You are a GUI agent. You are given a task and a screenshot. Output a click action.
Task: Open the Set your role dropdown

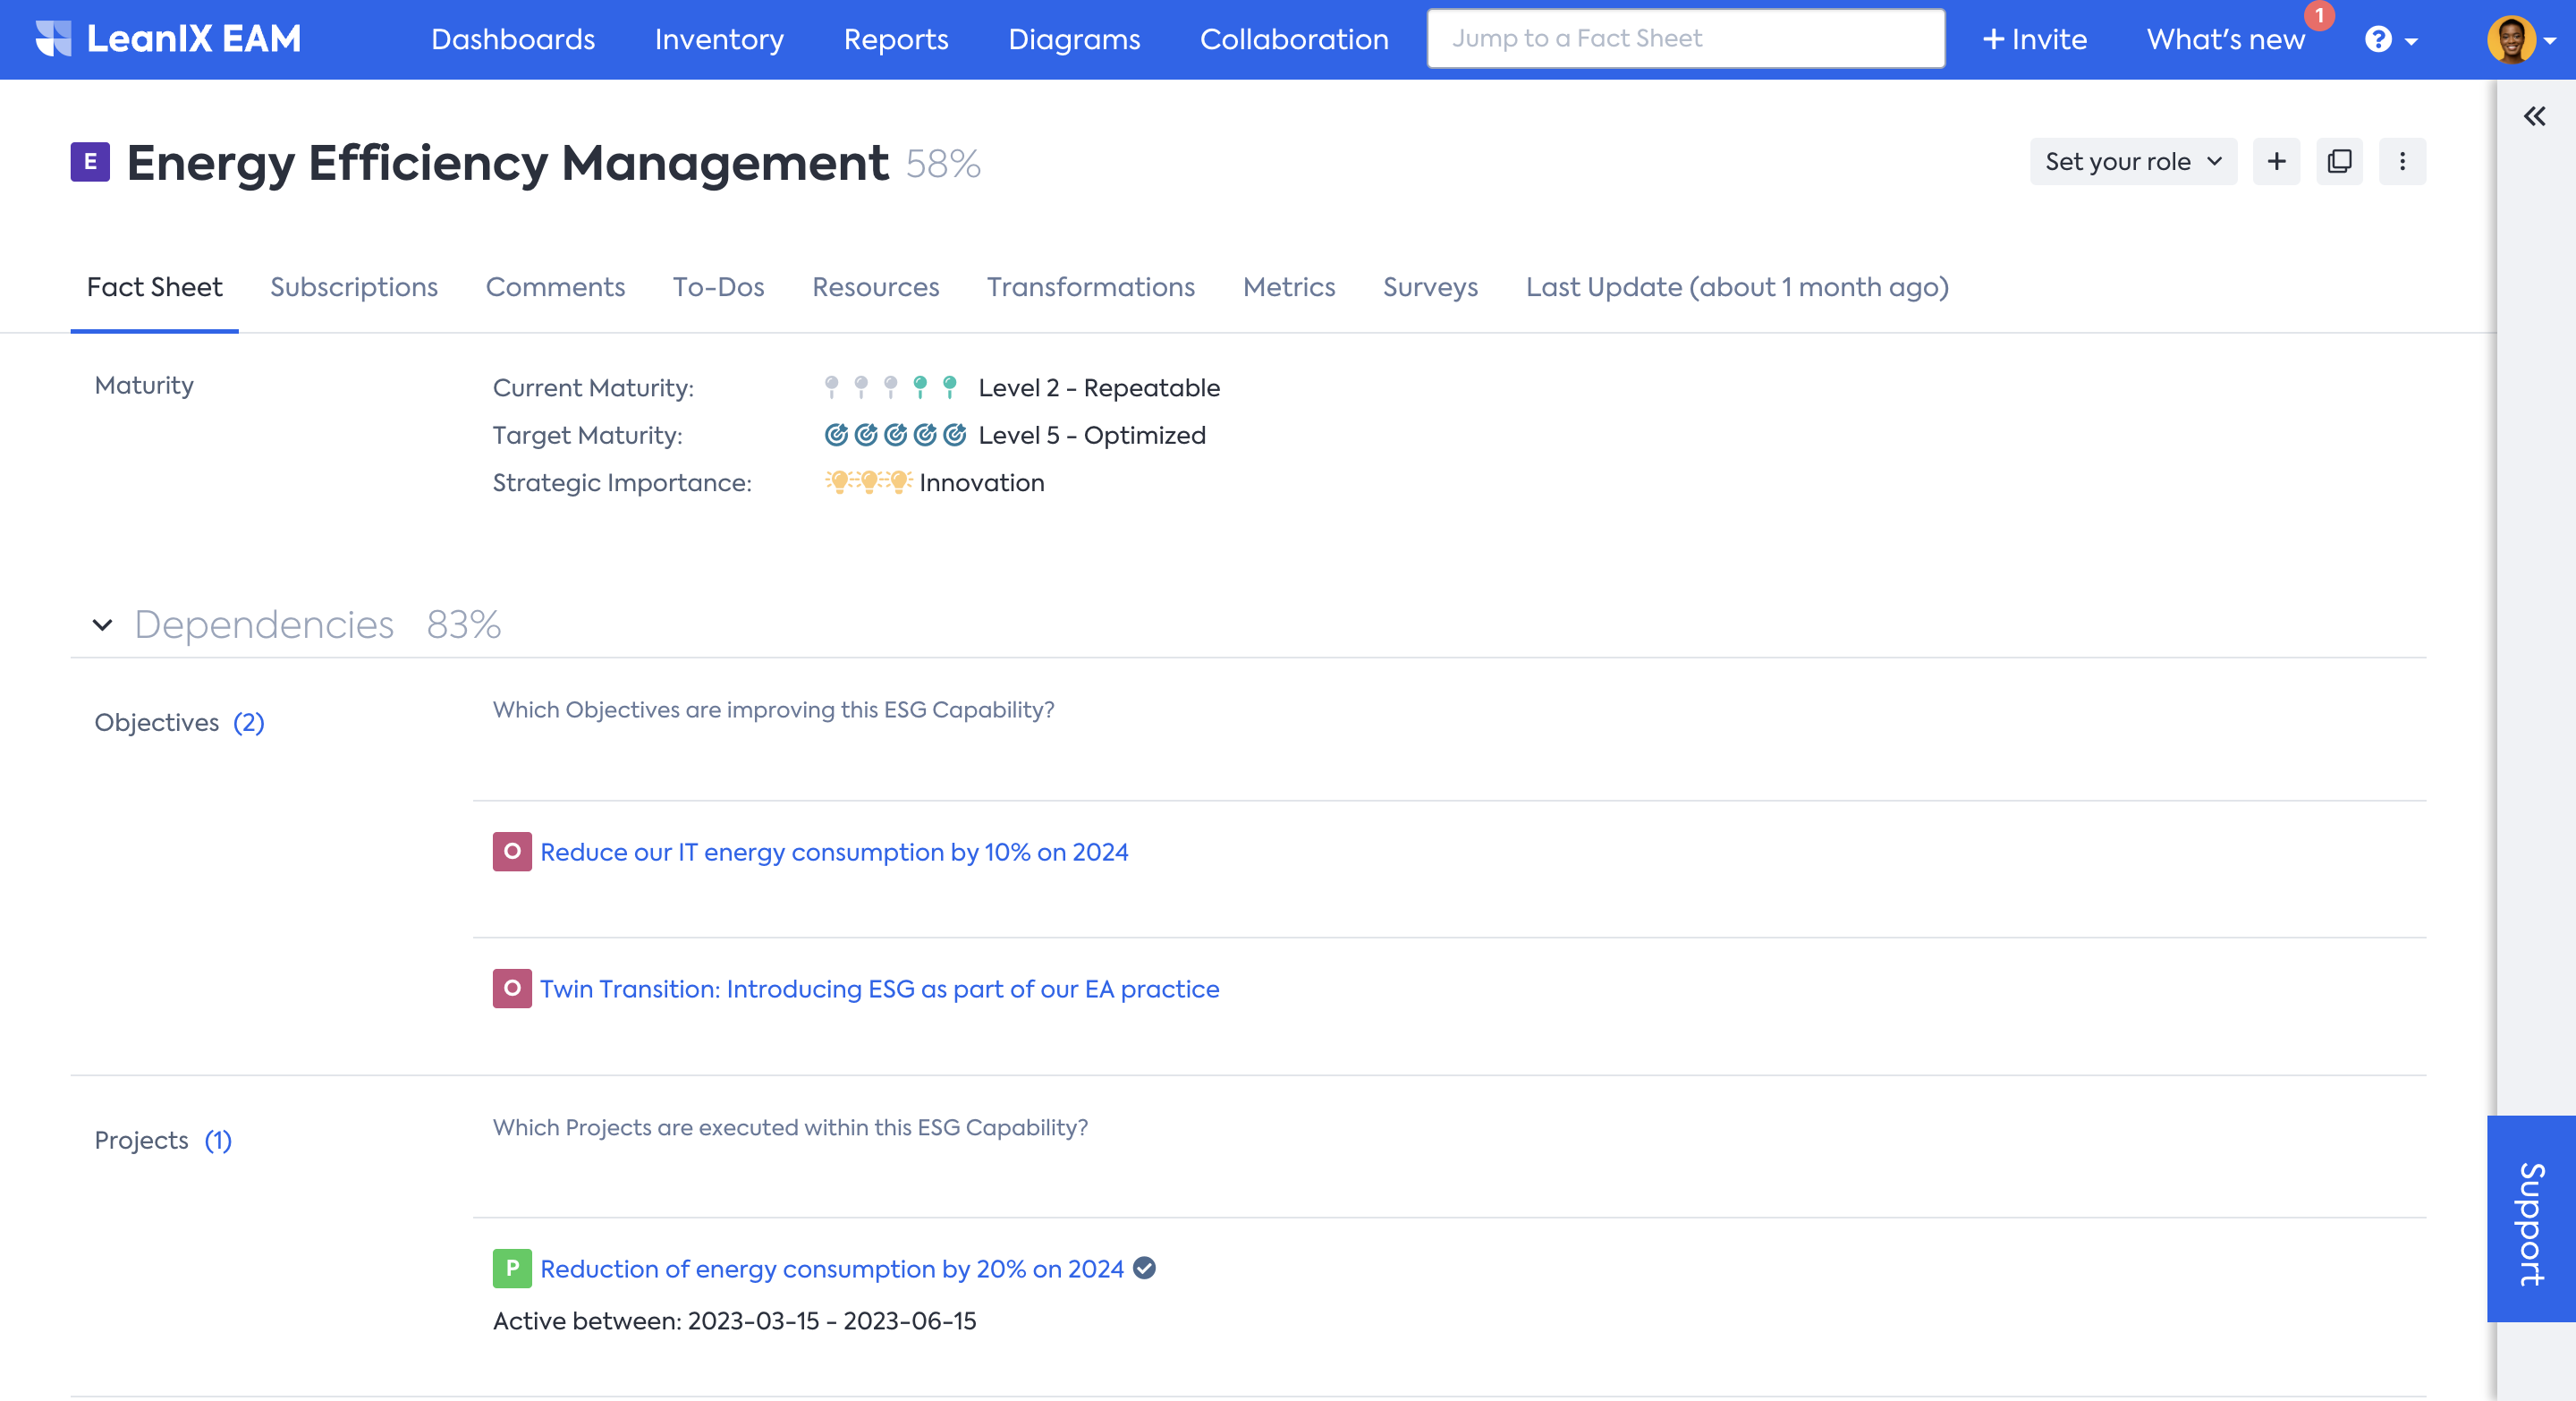(x=2132, y=162)
